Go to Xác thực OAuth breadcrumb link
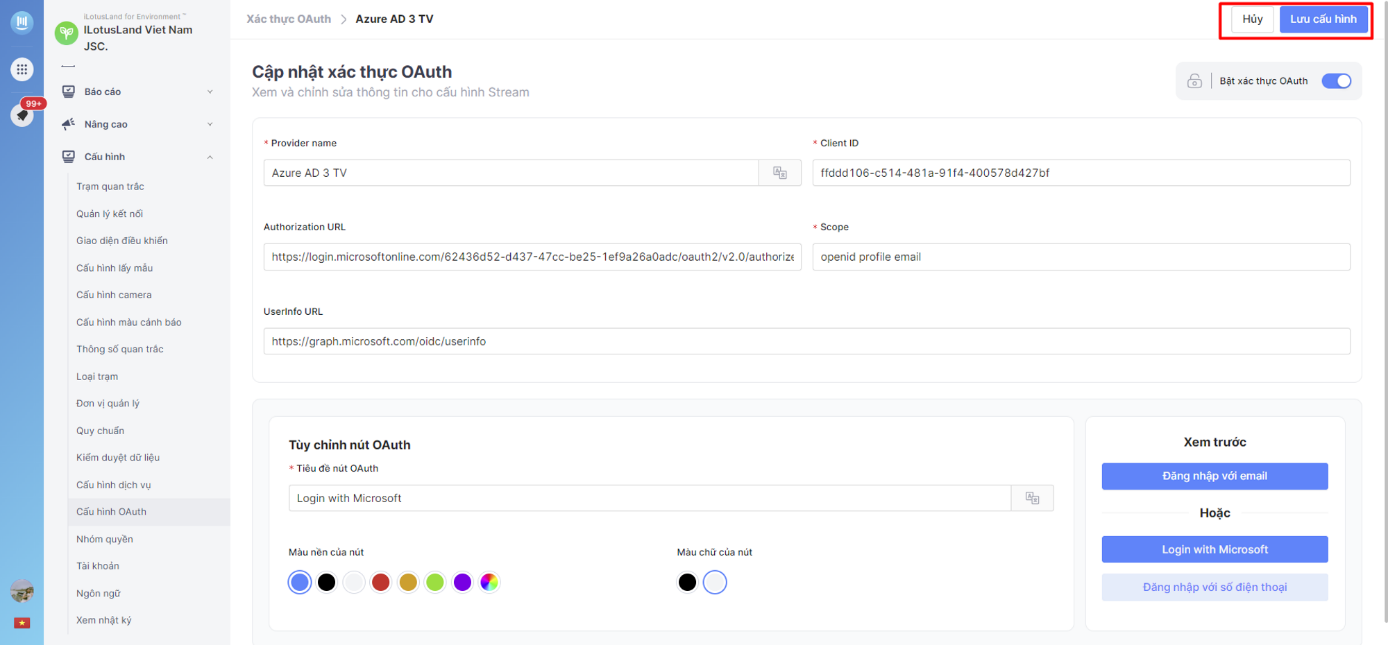The image size is (1388, 645). click(x=289, y=19)
